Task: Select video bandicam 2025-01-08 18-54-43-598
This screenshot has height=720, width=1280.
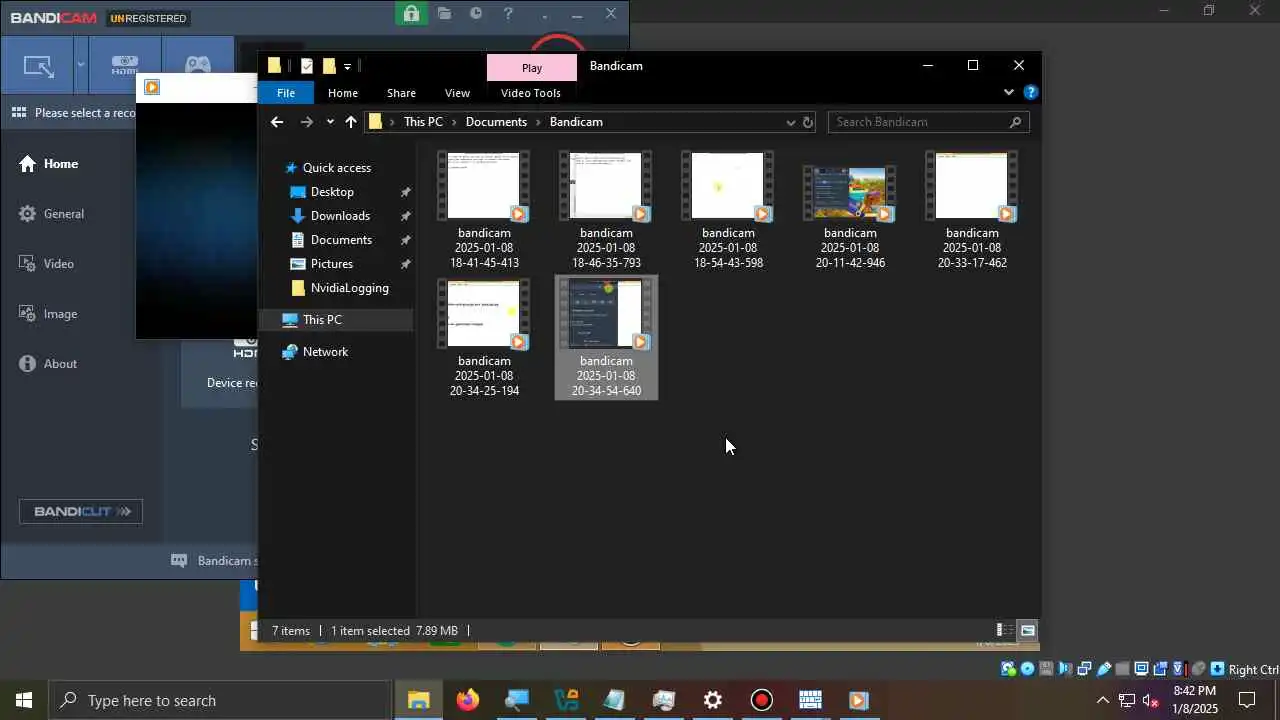Action: 728,210
